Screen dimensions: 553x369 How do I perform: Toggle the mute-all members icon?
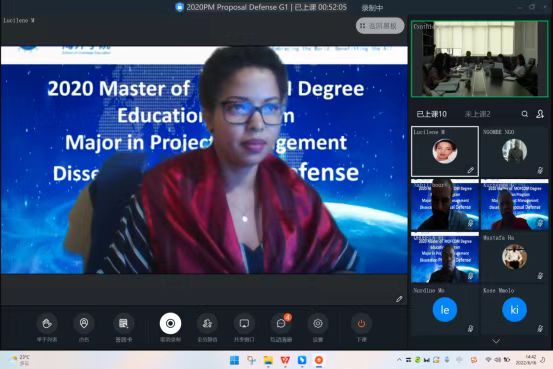pyautogui.click(x=207, y=323)
